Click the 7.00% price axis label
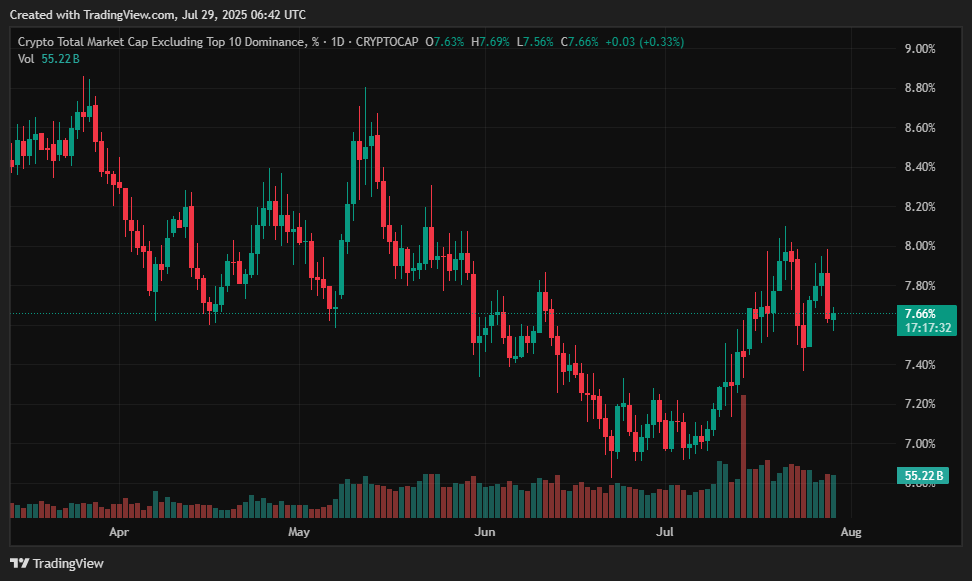972x581 pixels. [x=919, y=444]
